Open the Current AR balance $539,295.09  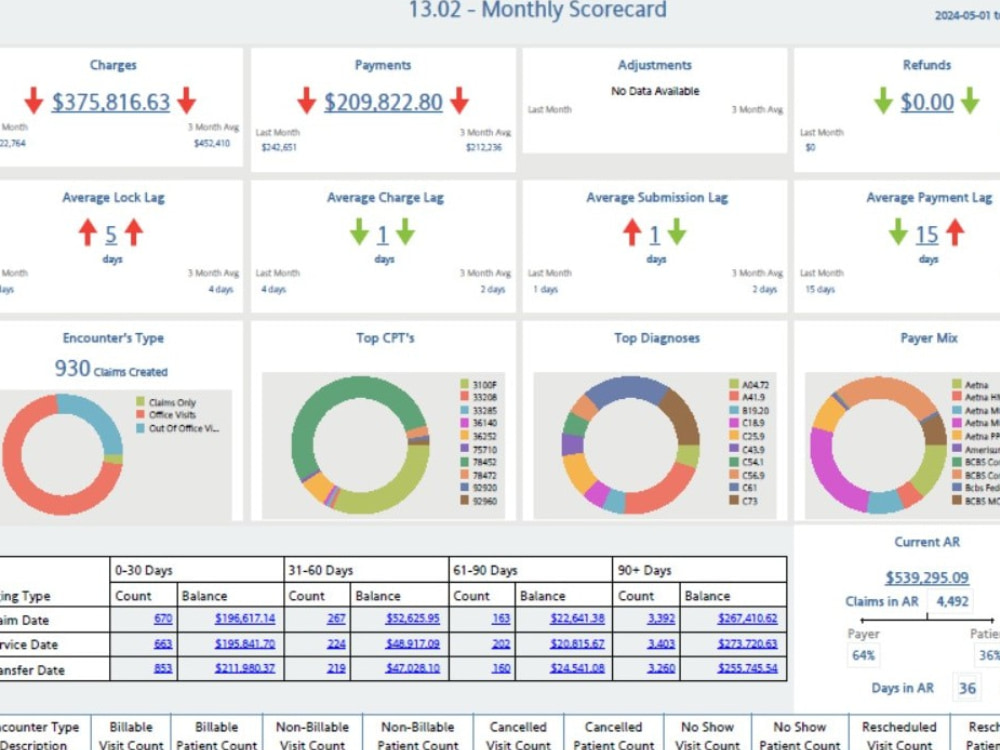point(927,578)
